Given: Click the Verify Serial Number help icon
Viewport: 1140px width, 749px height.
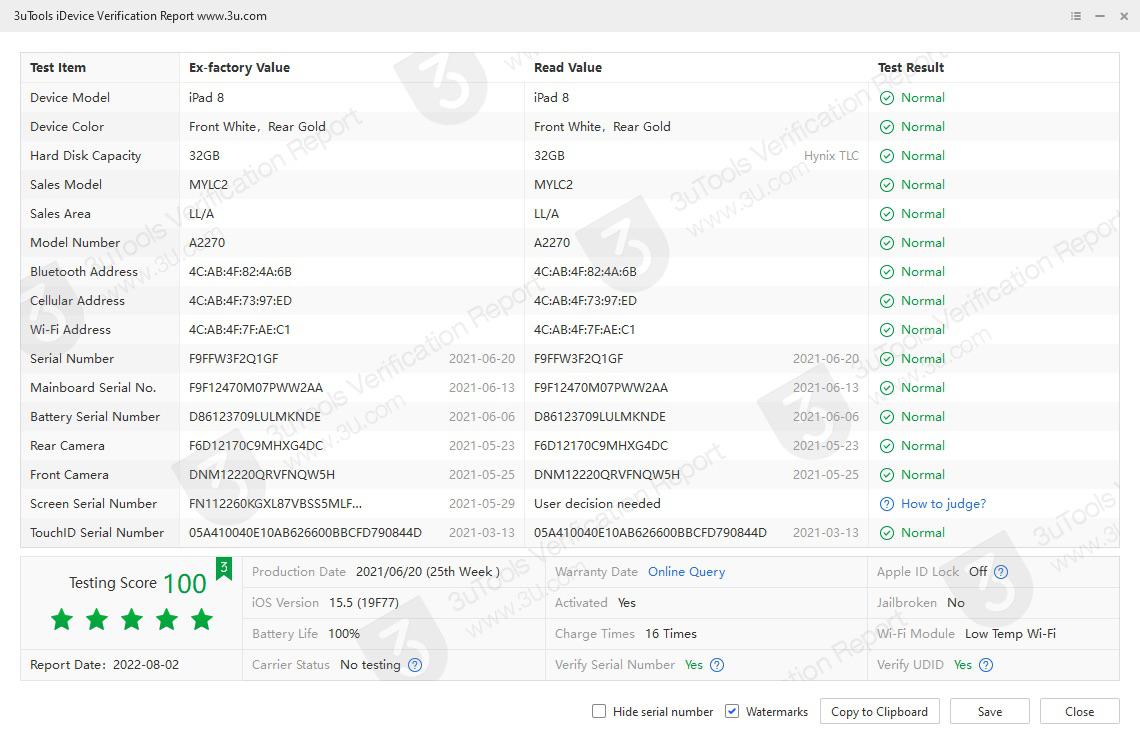Looking at the screenshot, I should [717, 665].
